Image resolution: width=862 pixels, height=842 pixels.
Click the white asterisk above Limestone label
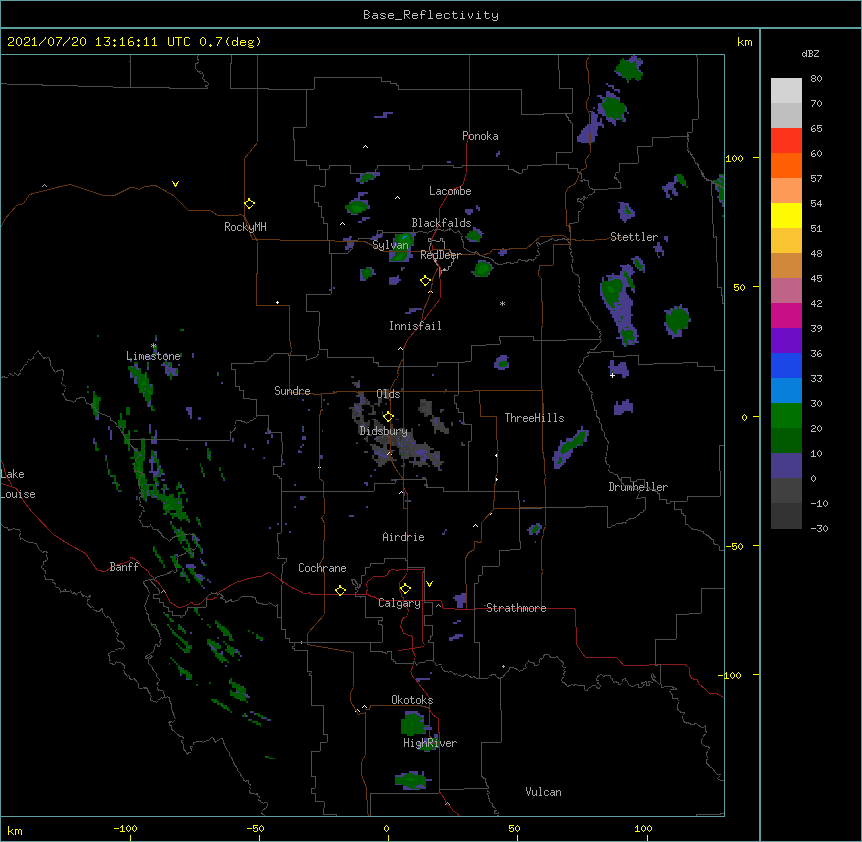pyautogui.click(x=154, y=346)
